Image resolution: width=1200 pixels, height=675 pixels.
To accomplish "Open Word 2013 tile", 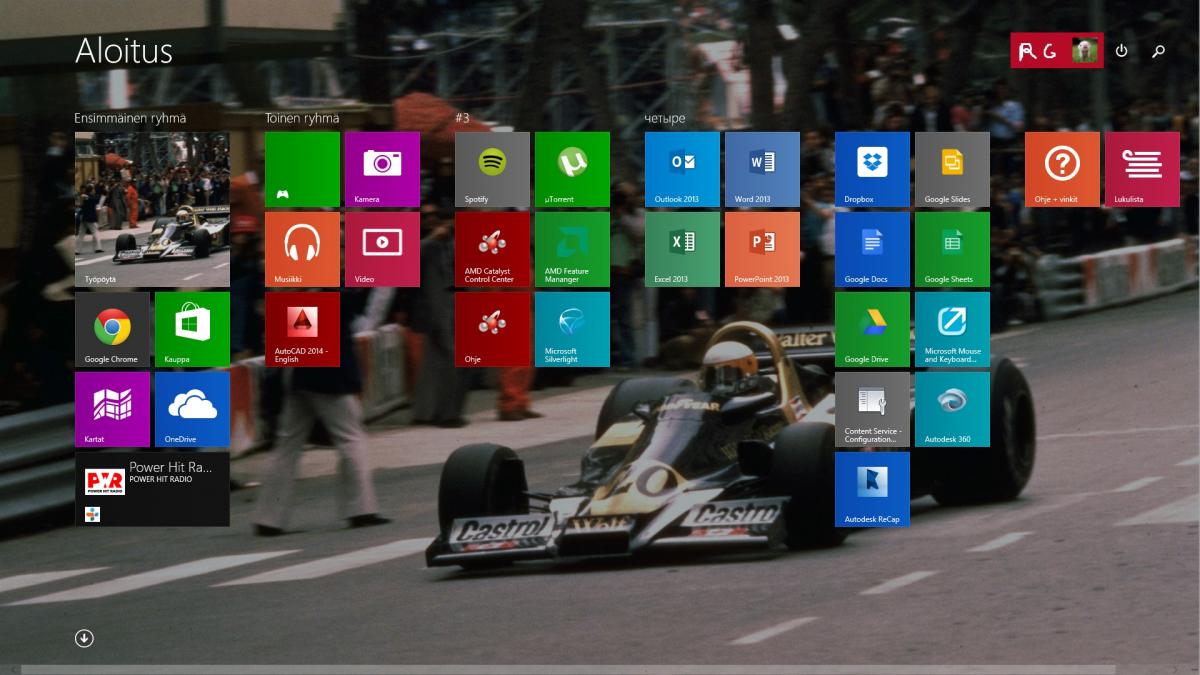I will coord(762,169).
